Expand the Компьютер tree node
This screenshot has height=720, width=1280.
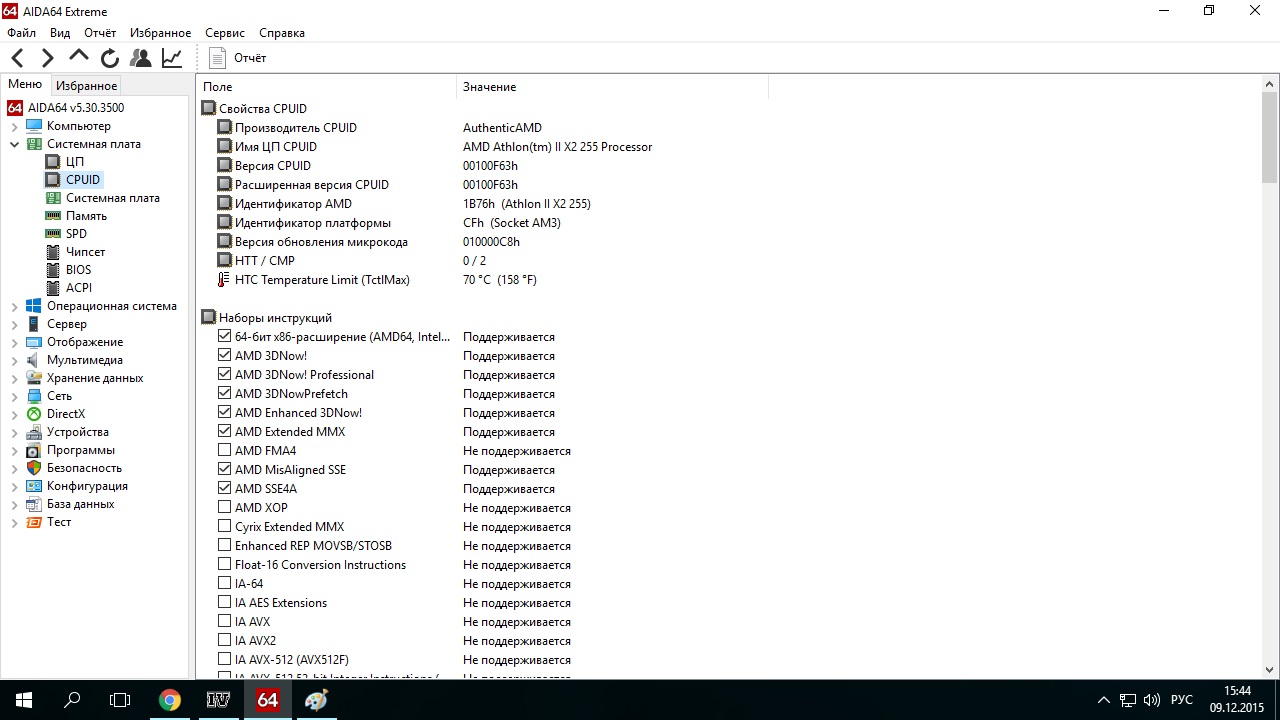(14, 127)
